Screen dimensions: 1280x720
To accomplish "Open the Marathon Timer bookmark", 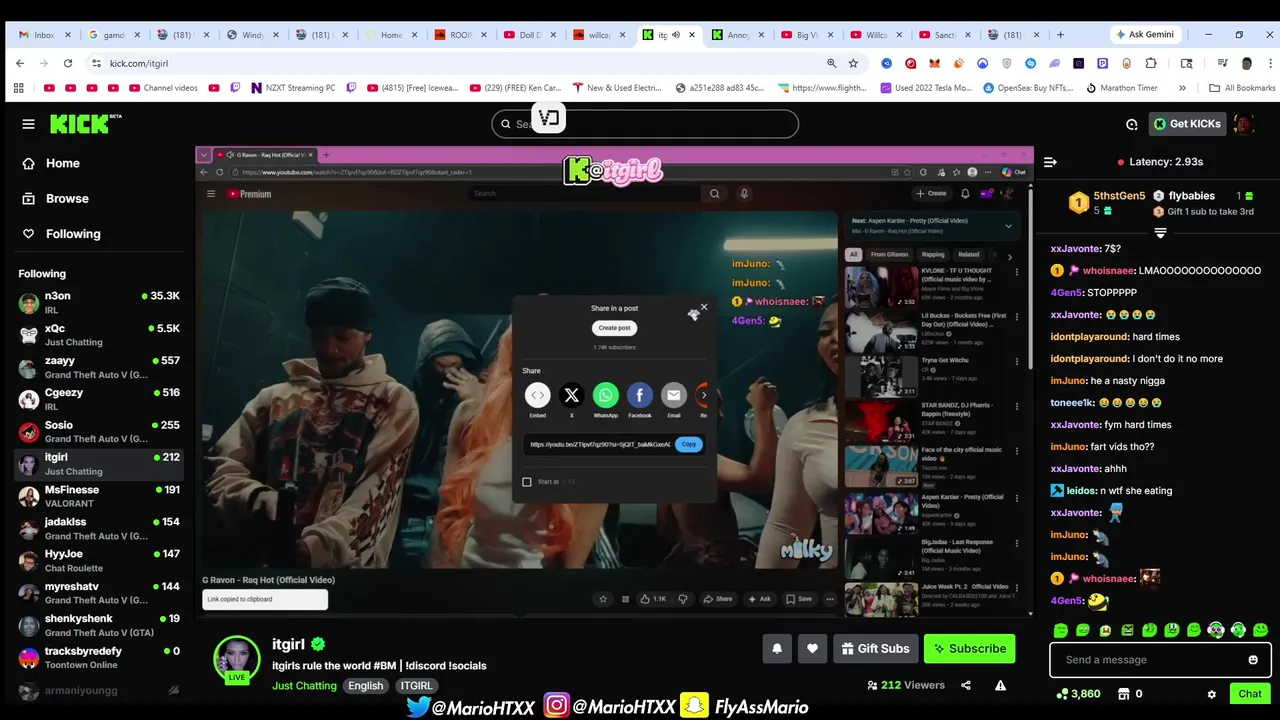I will coord(1121,88).
